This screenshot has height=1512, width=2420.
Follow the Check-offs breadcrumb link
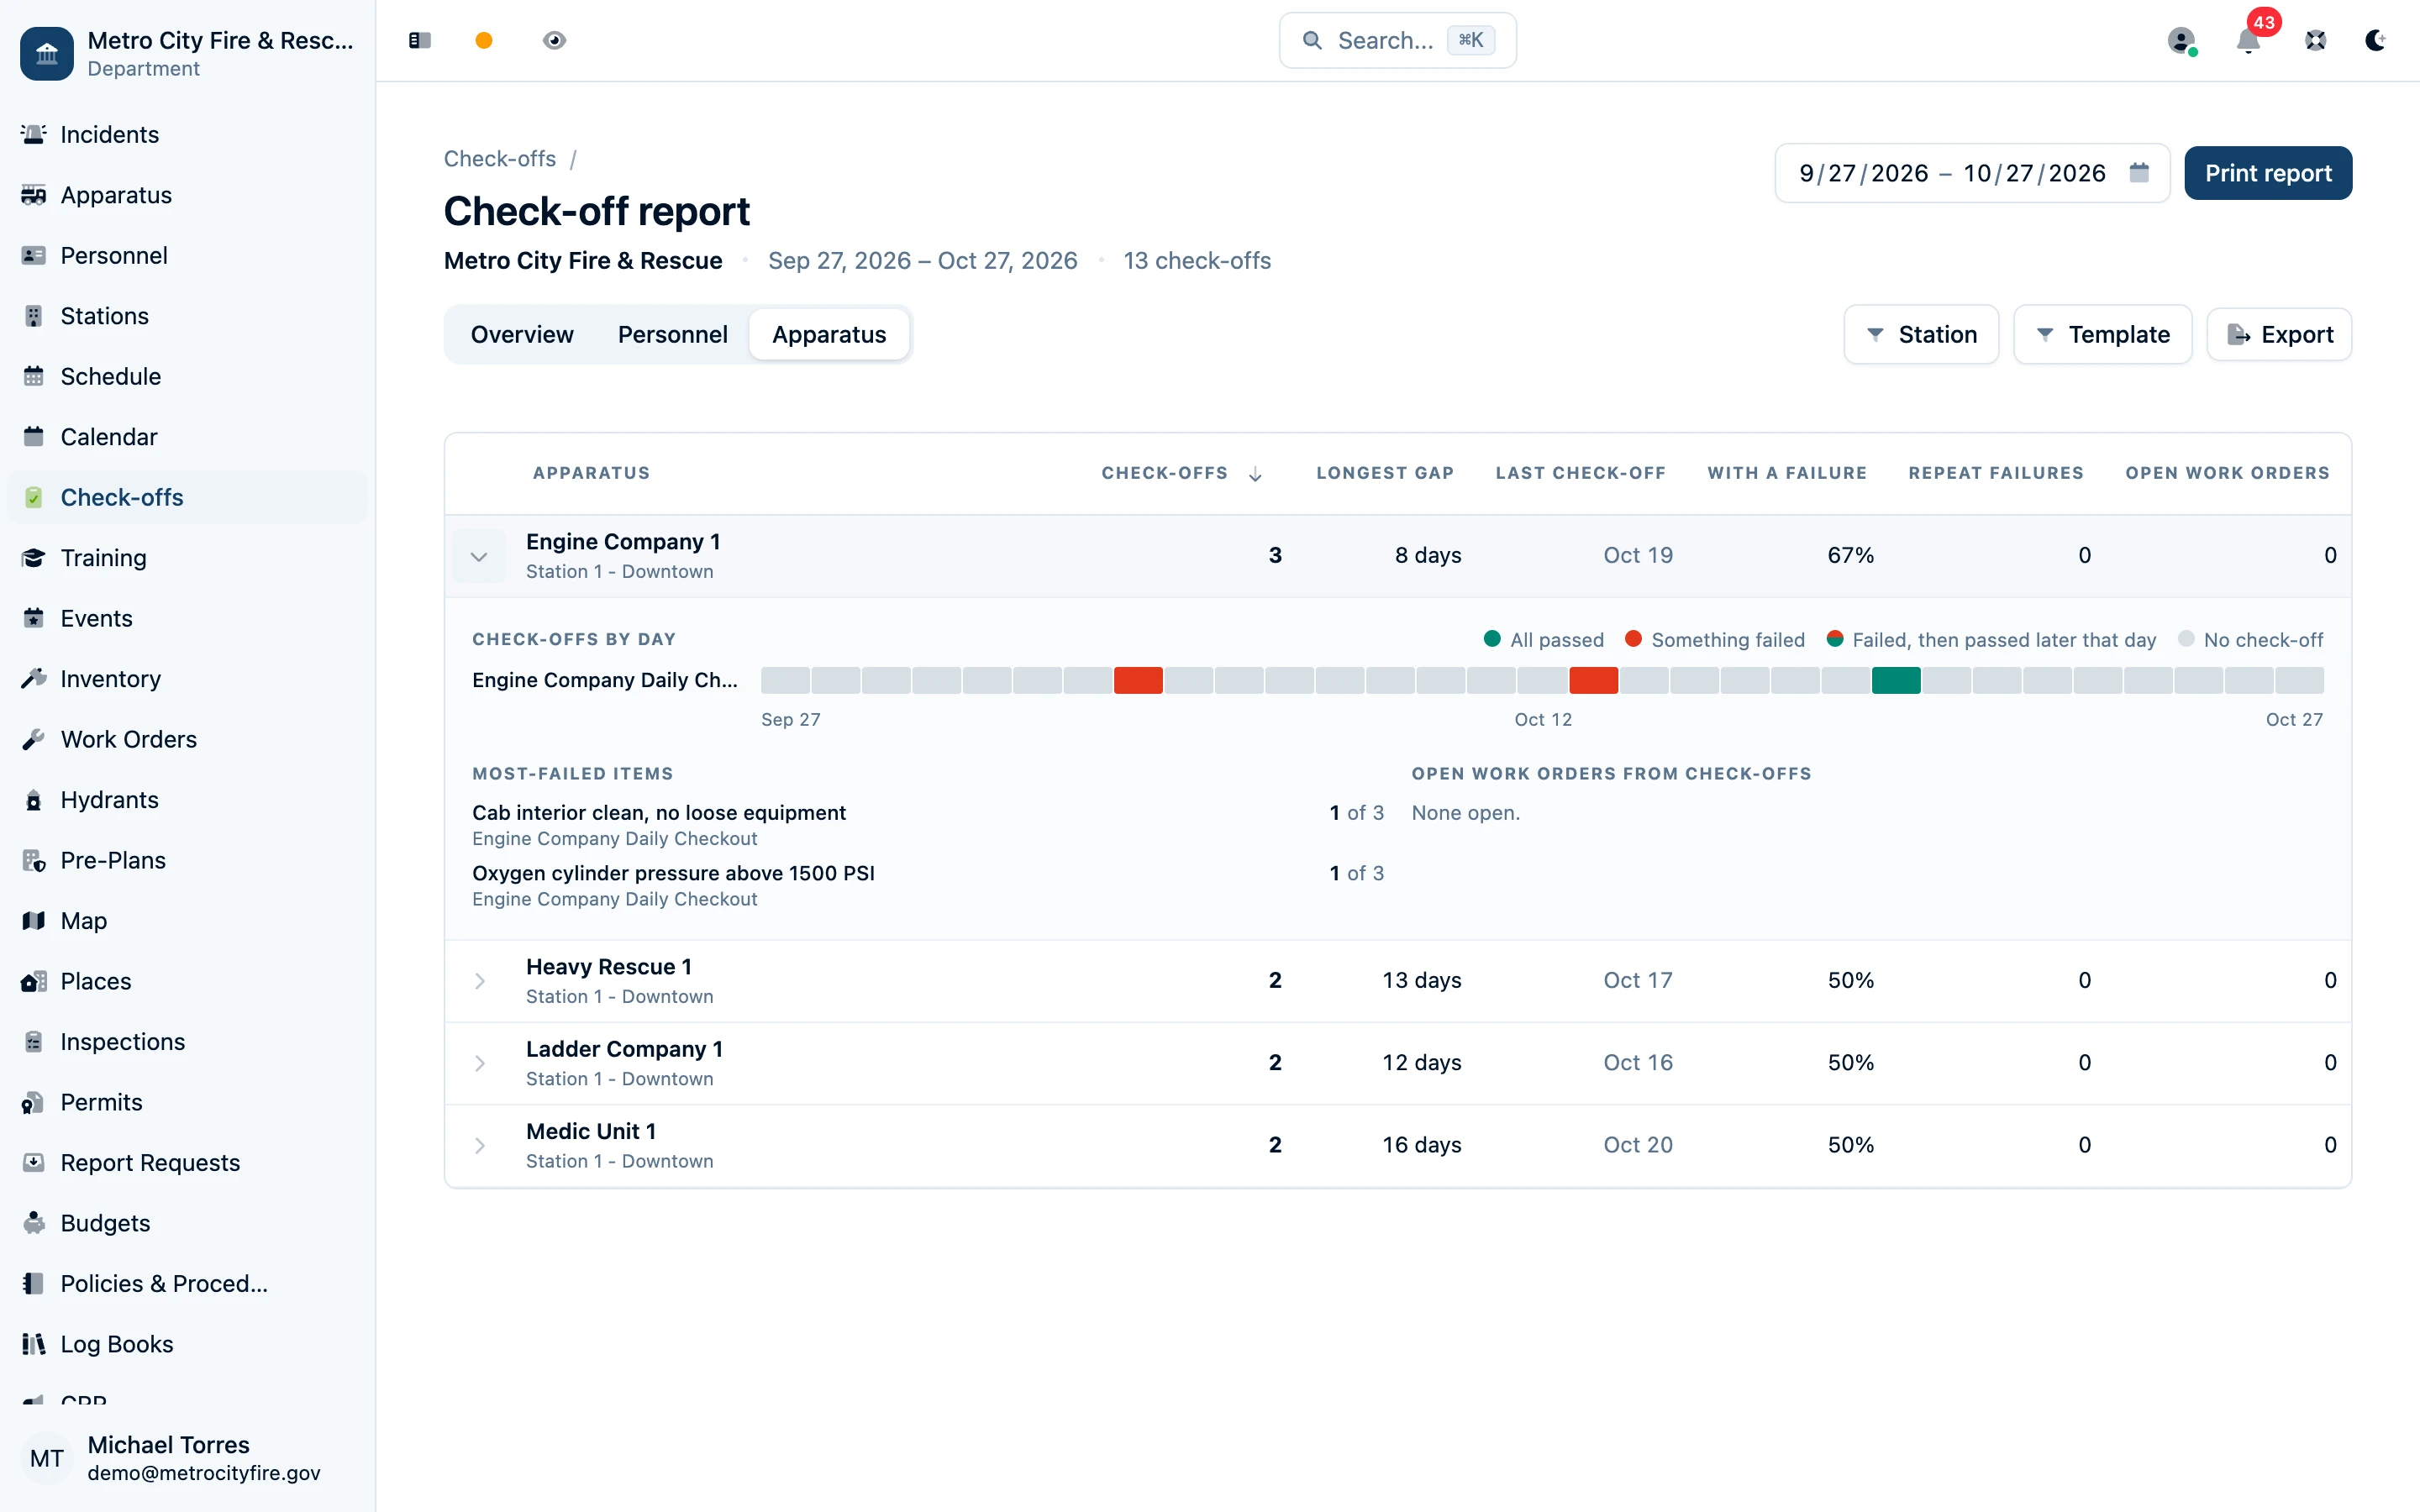pos(499,159)
